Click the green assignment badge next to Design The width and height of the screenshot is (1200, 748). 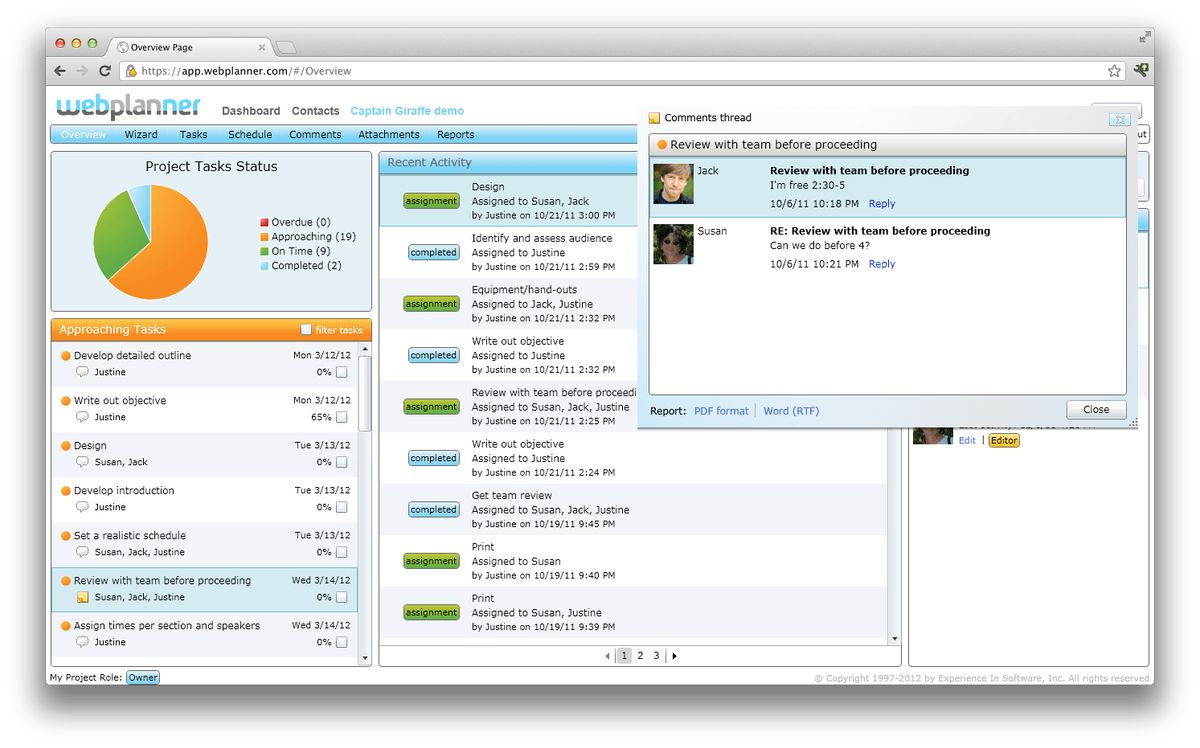[431, 200]
